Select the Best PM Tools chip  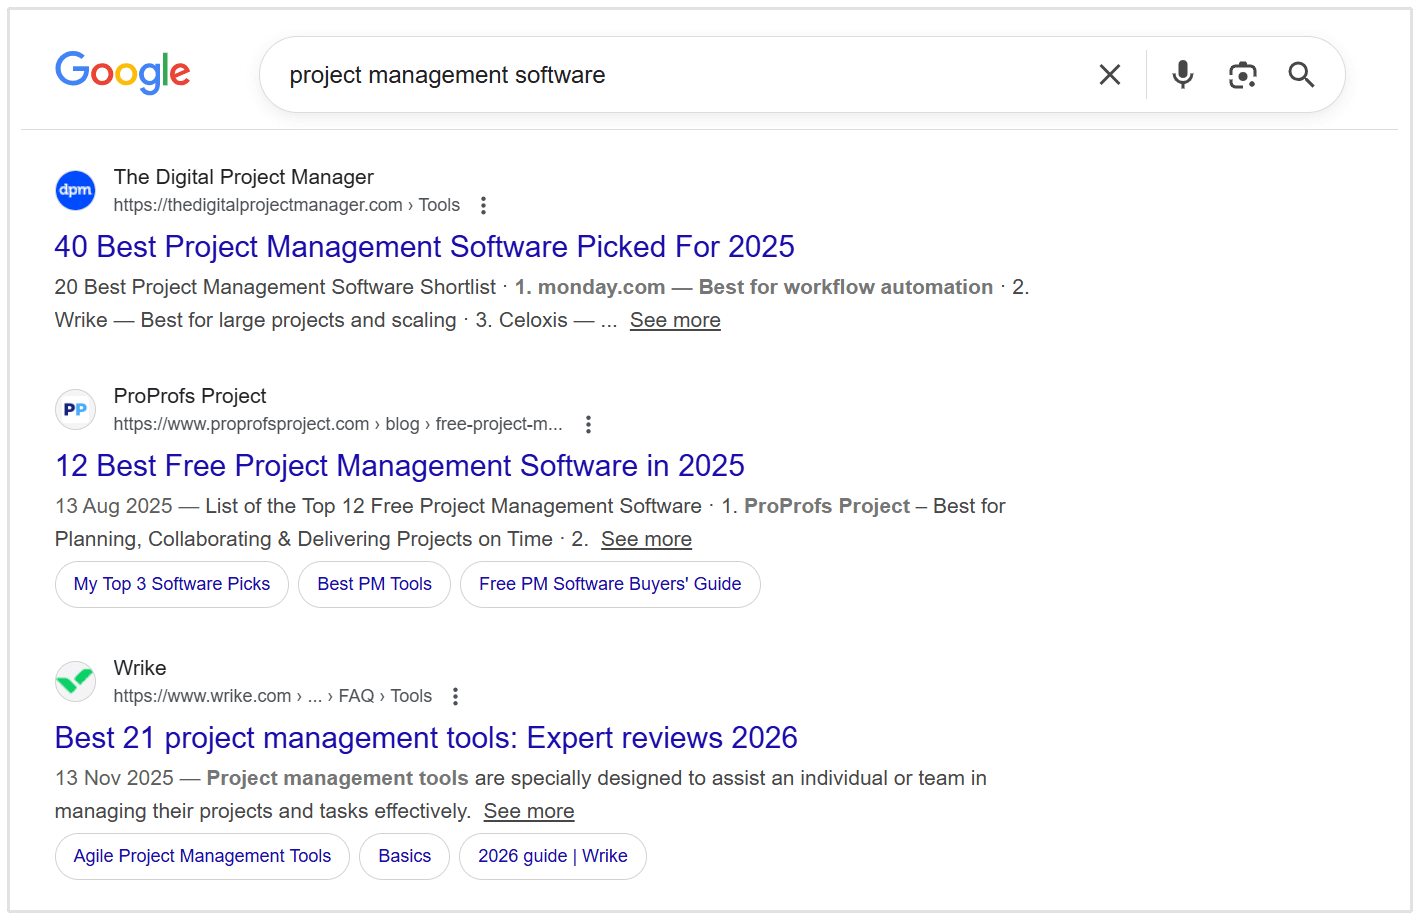point(374,584)
